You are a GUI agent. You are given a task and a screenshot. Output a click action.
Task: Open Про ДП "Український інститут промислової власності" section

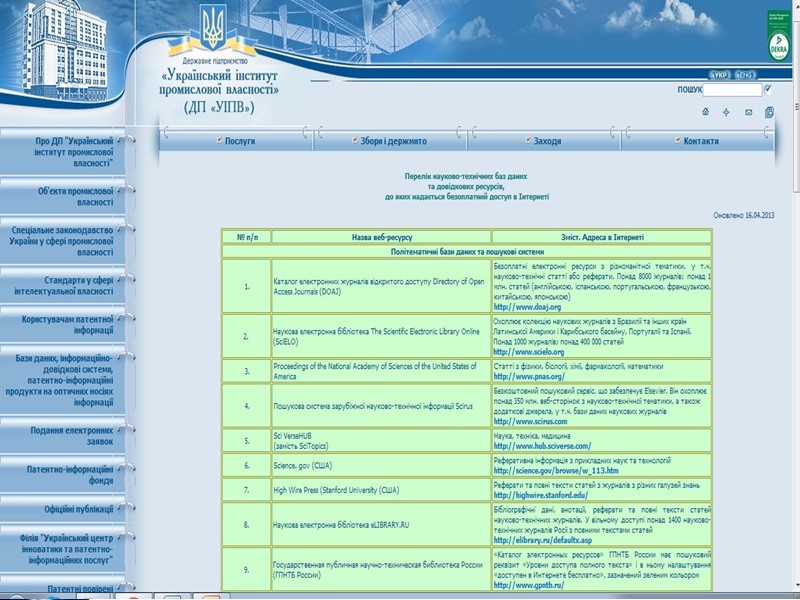point(62,152)
